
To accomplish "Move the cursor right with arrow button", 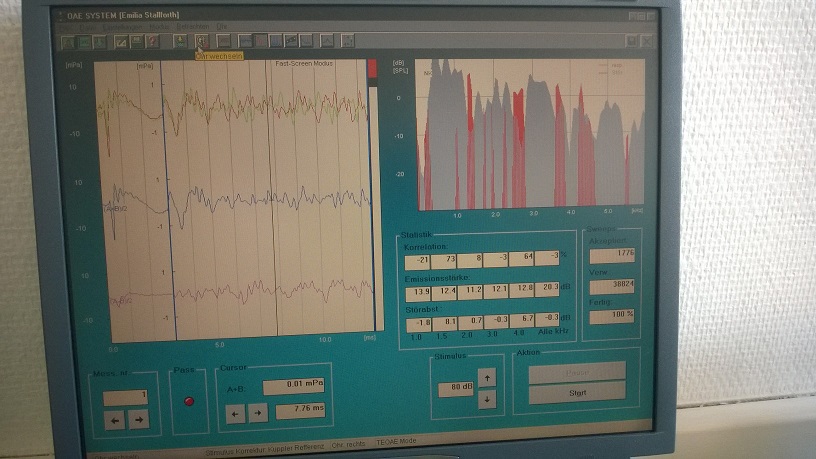I will (256, 412).
